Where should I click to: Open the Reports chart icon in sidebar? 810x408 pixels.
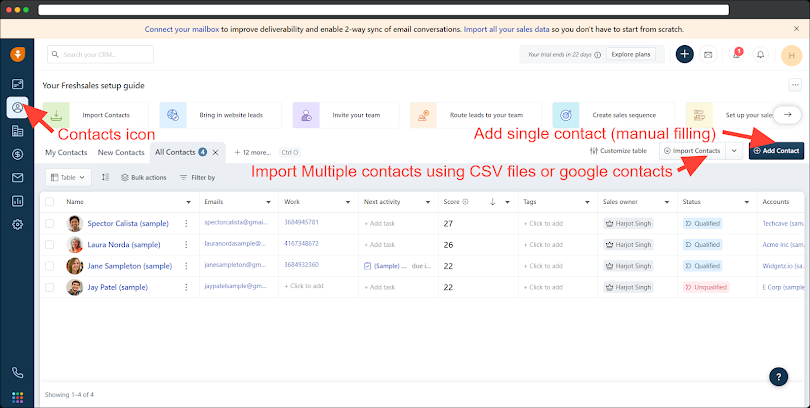pyautogui.click(x=17, y=201)
